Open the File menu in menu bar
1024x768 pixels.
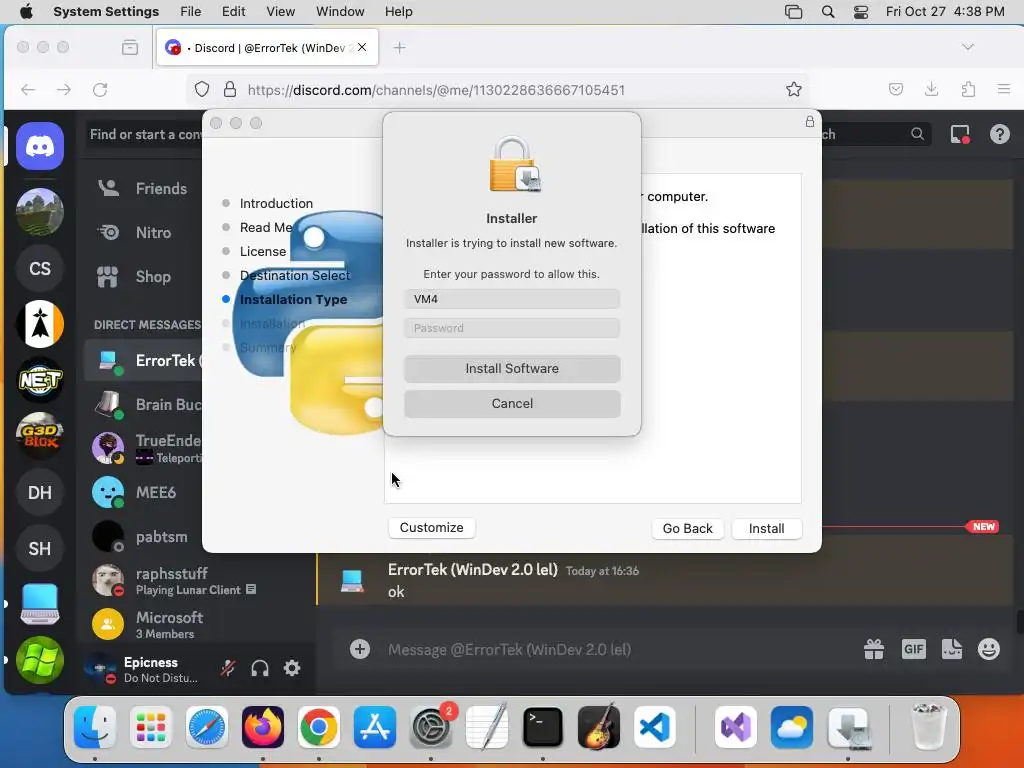point(191,12)
